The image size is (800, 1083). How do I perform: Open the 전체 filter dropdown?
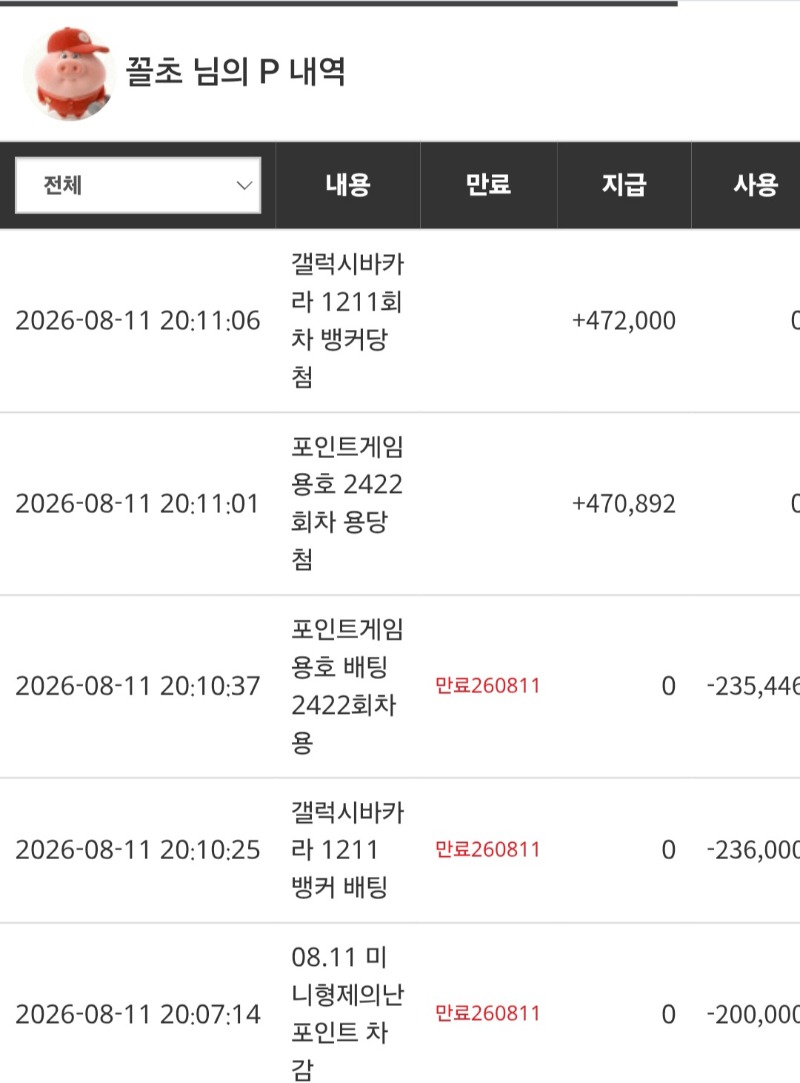pyautogui.click(x=138, y=185)
